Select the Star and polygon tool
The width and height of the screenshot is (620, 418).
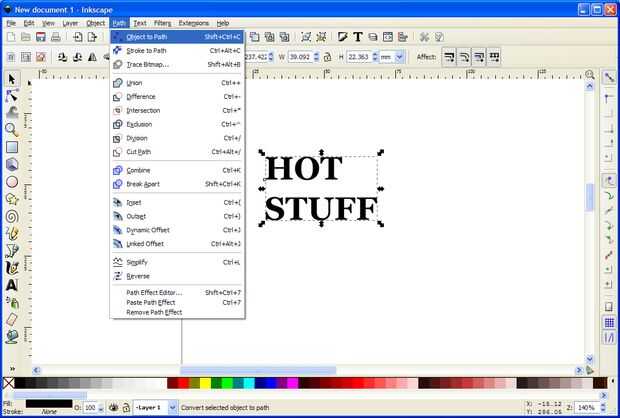[x=12, y=199]
